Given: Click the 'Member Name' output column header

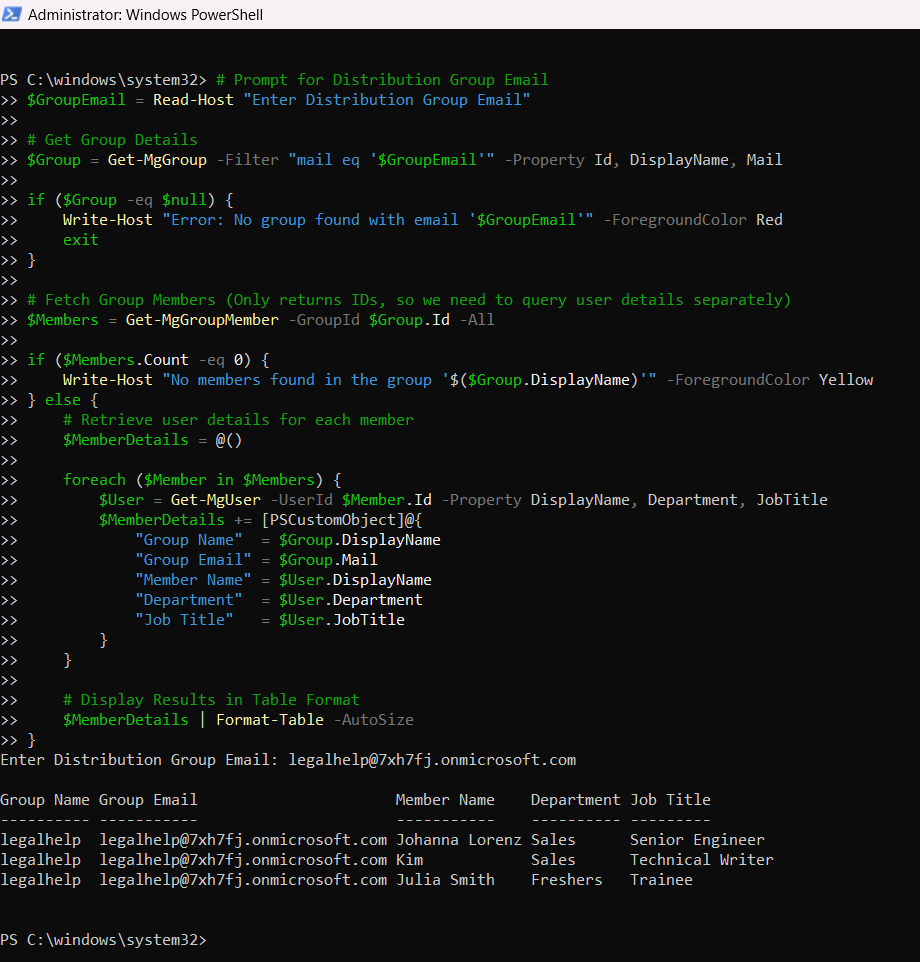Looking at the screenshot, I should coord(445,800).
